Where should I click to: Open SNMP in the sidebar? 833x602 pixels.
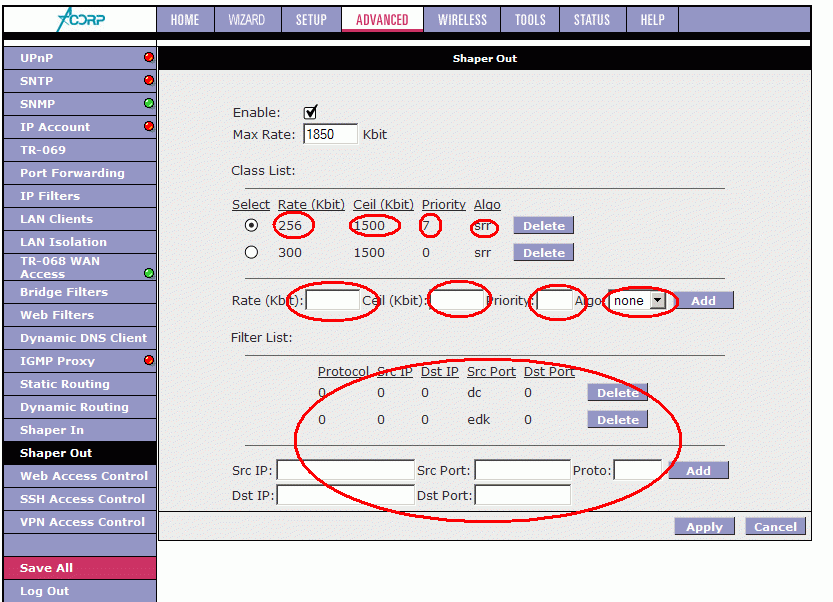pyautogui.click(x=80, y=104)
